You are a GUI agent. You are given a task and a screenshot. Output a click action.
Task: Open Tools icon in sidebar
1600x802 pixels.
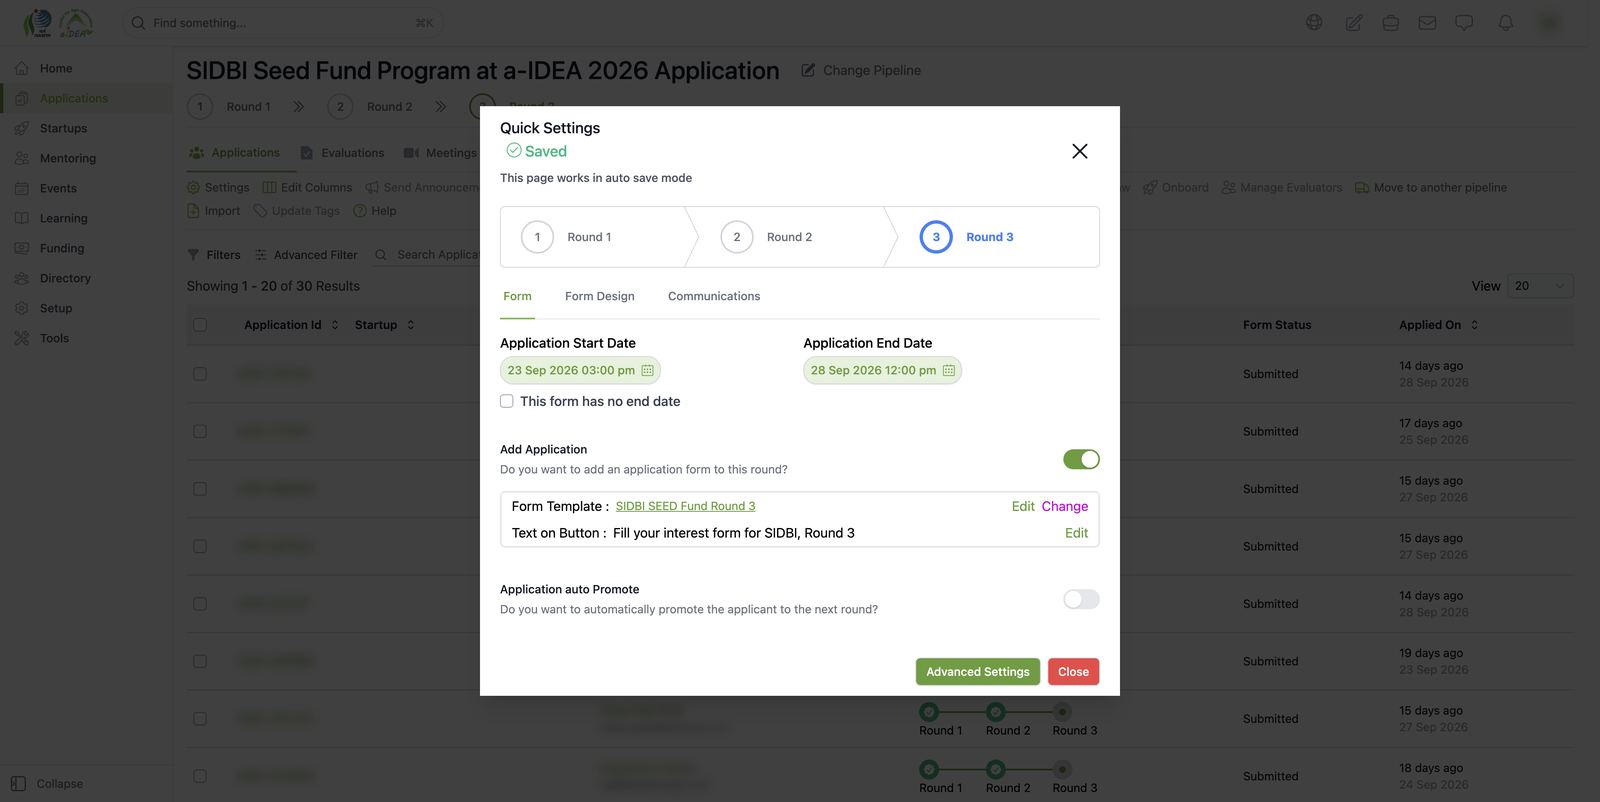21,338
